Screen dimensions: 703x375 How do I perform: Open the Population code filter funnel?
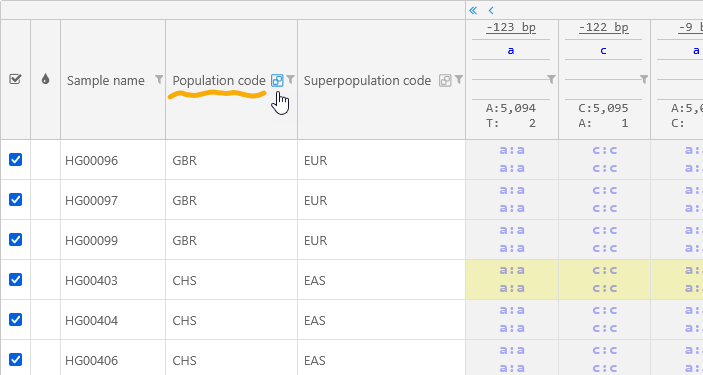click(291, 79)
